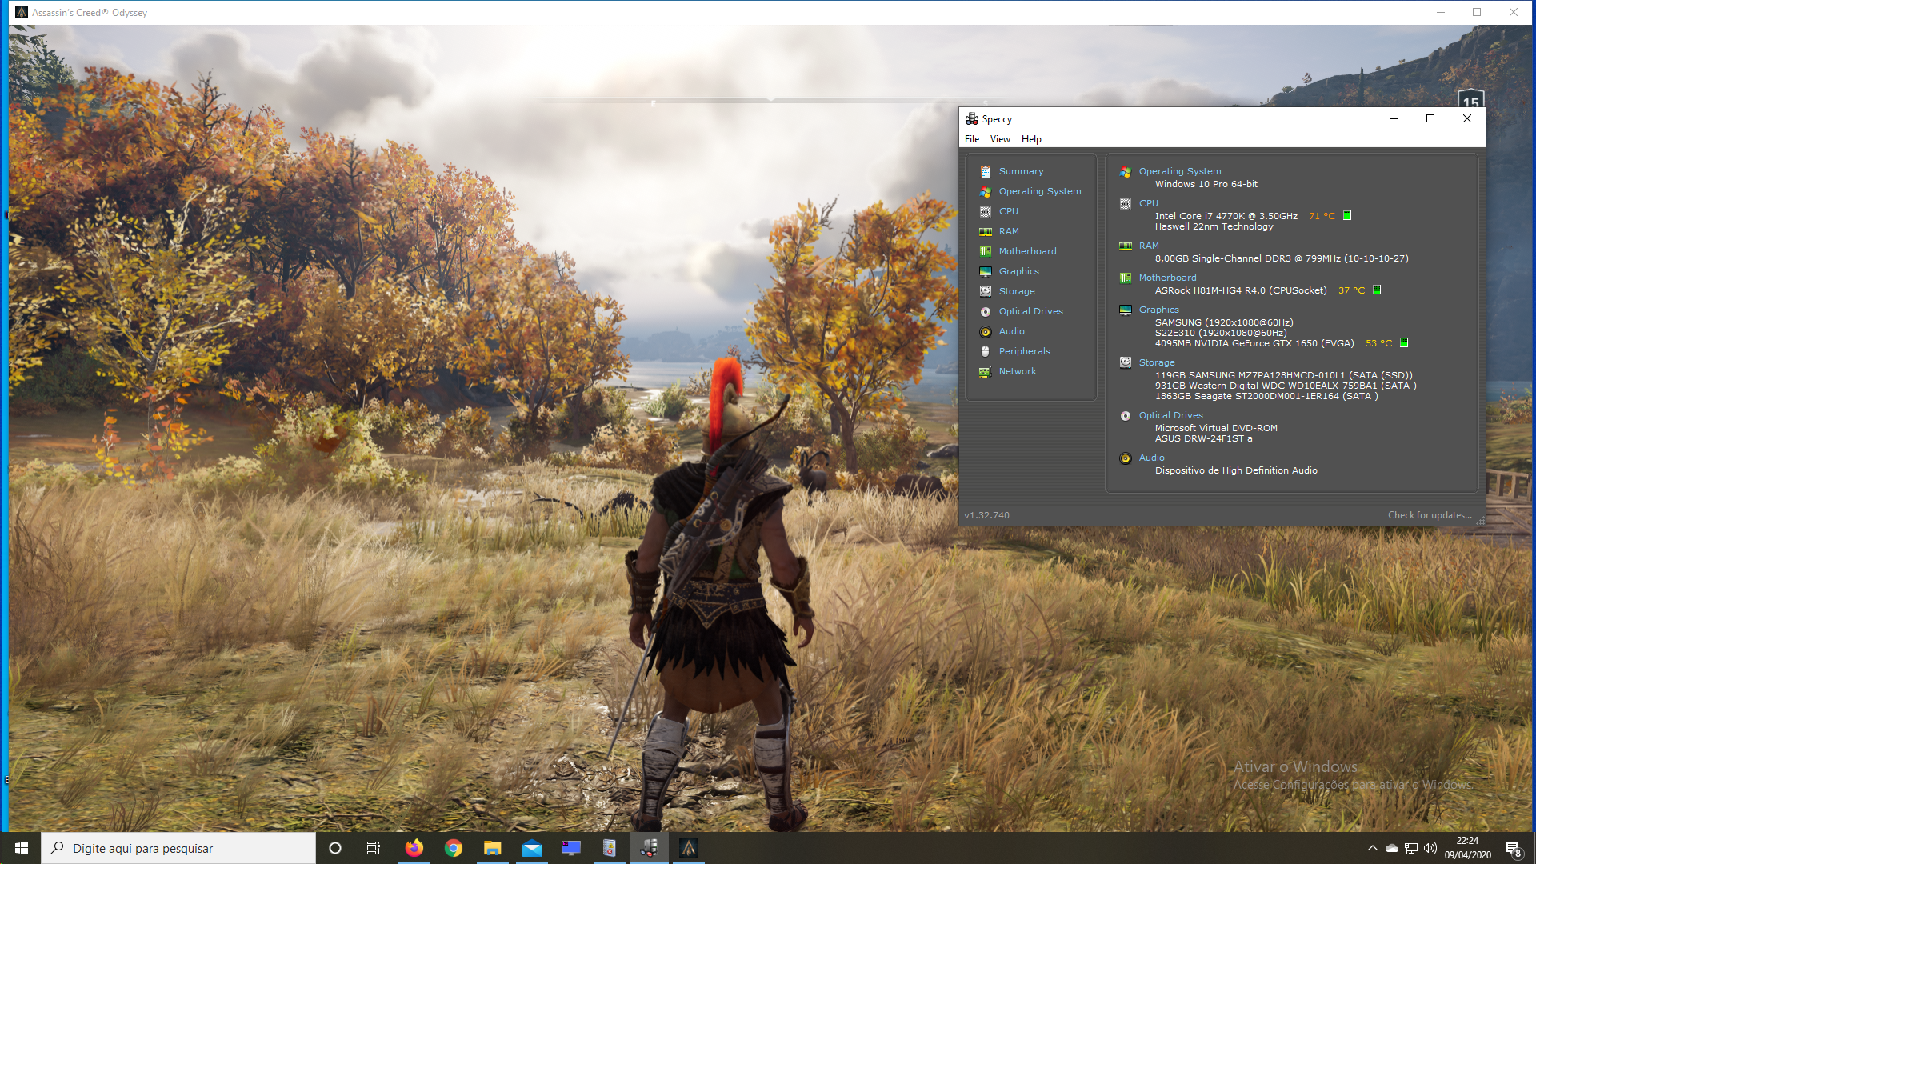
Task: Select Storage in the Speccy sidebar
Action: click(1016, 291)
